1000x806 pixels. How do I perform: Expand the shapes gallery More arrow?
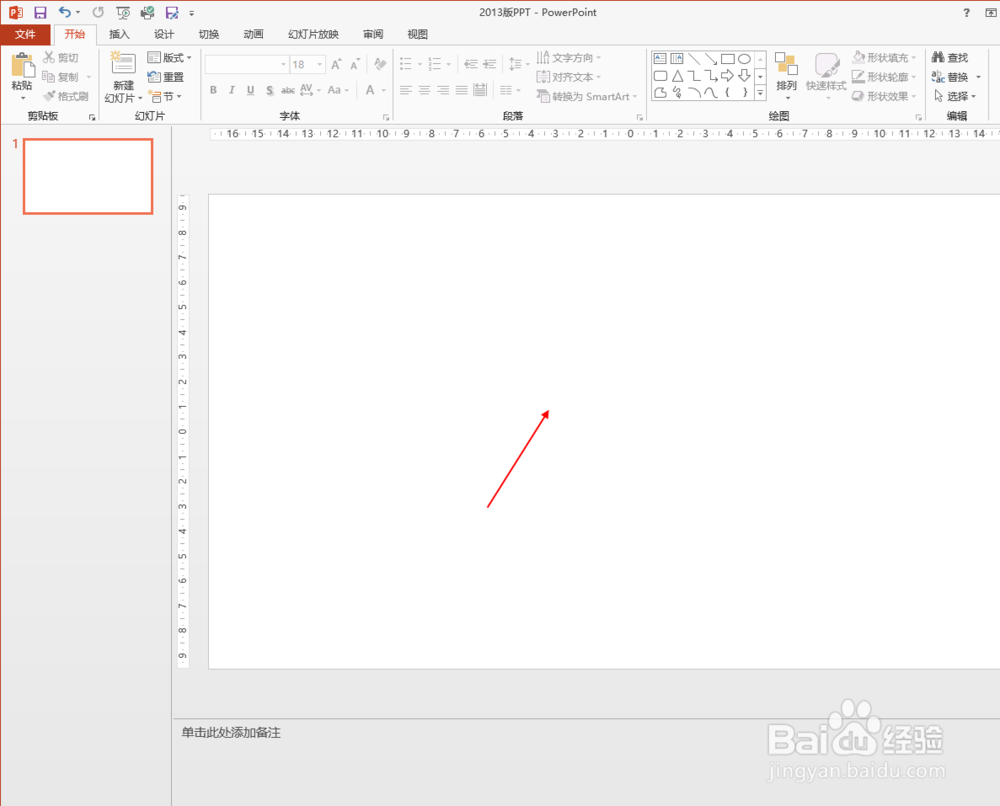pos(760,93)
